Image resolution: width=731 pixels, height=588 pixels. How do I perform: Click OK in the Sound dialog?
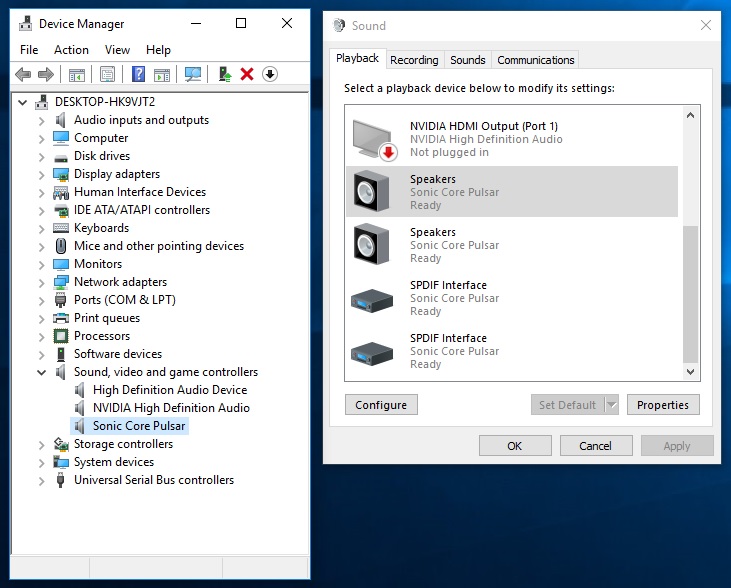[515, 446]
